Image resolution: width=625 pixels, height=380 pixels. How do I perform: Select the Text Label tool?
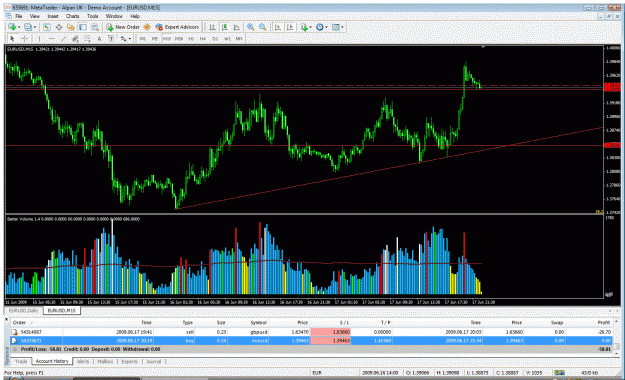(111, 39)
